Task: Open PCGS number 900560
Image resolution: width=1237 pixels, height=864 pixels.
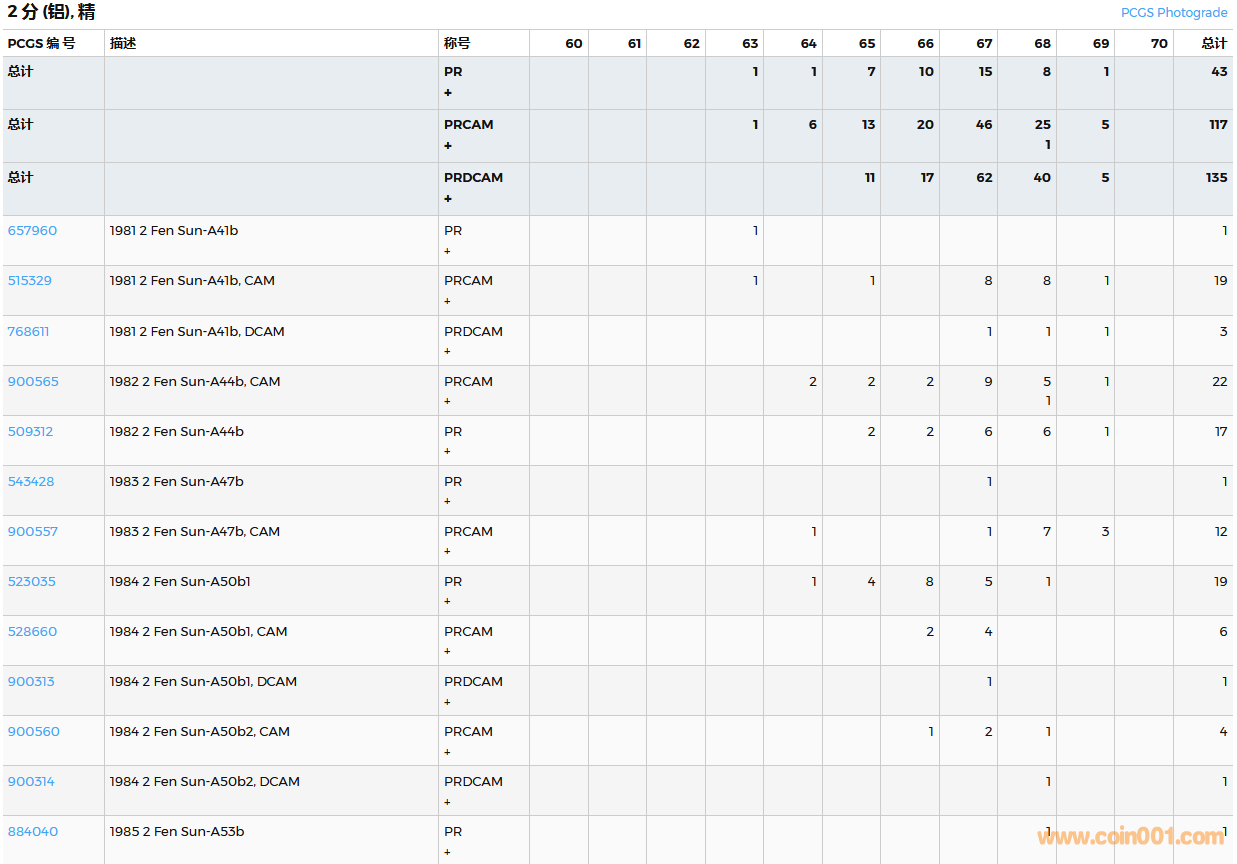Action: click(33, 731)
